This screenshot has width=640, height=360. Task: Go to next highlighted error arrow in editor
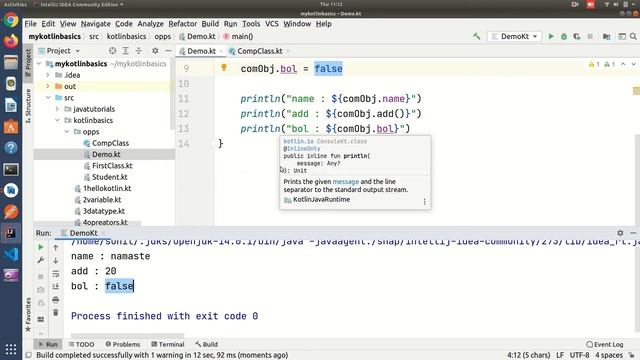click(633, 64)
